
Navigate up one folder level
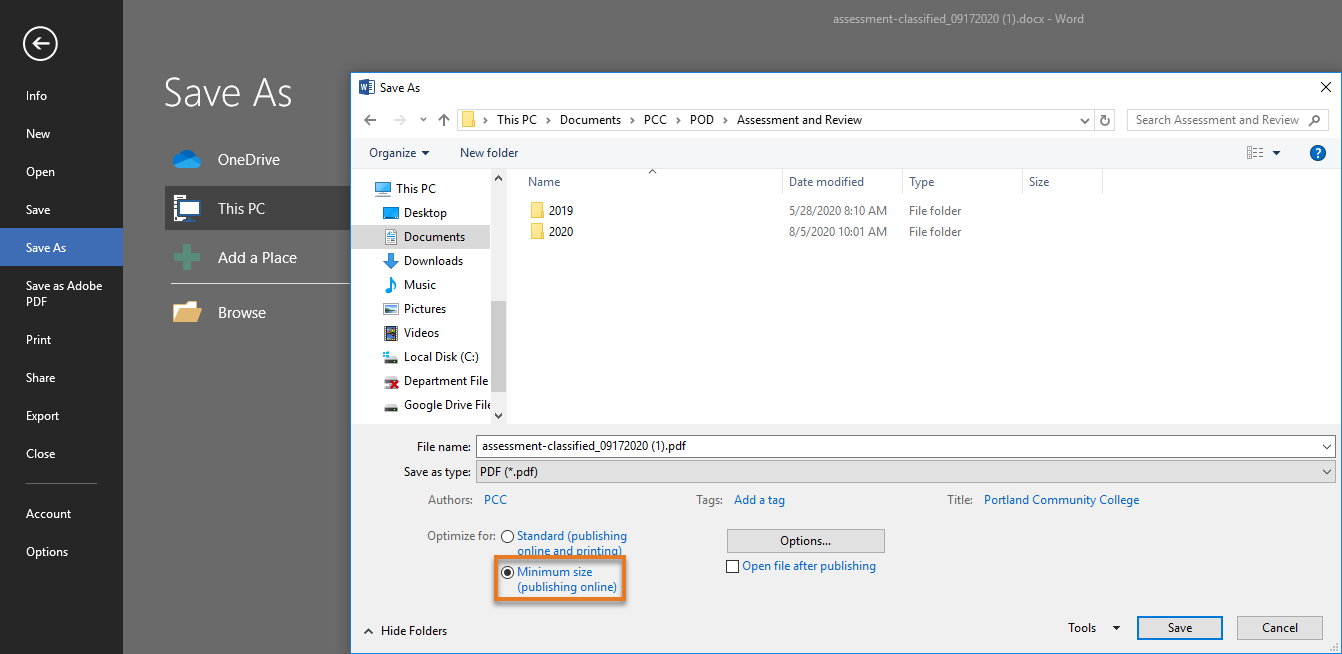tap(443, 119)
